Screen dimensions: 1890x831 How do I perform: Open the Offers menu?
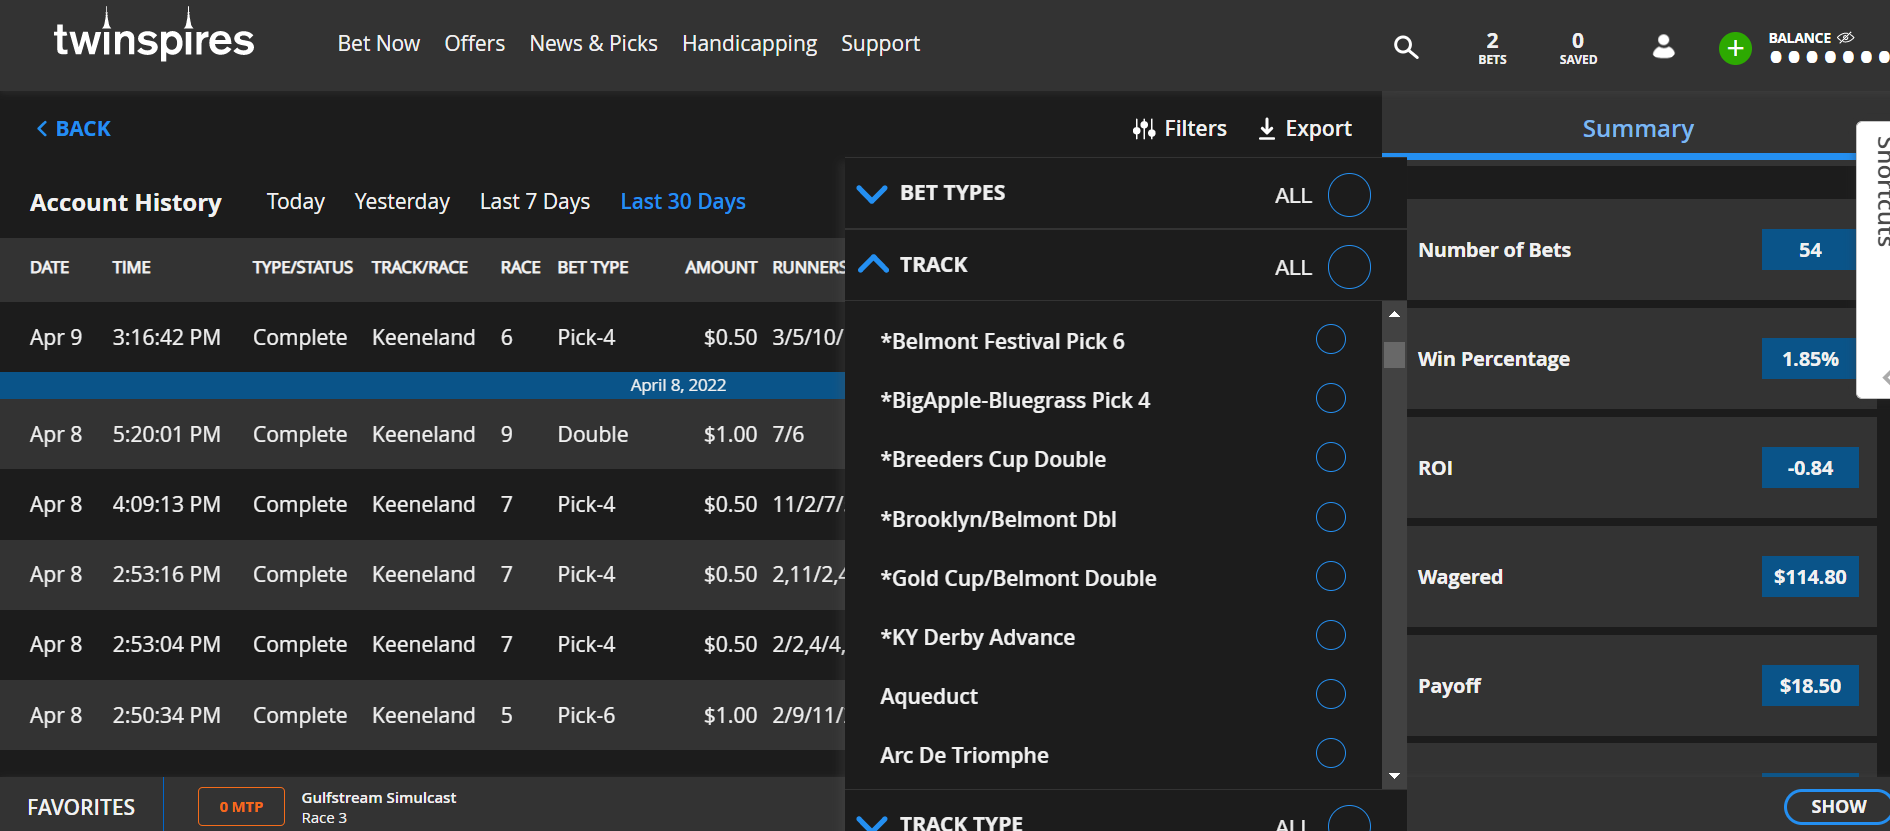[x=474, y=44]
